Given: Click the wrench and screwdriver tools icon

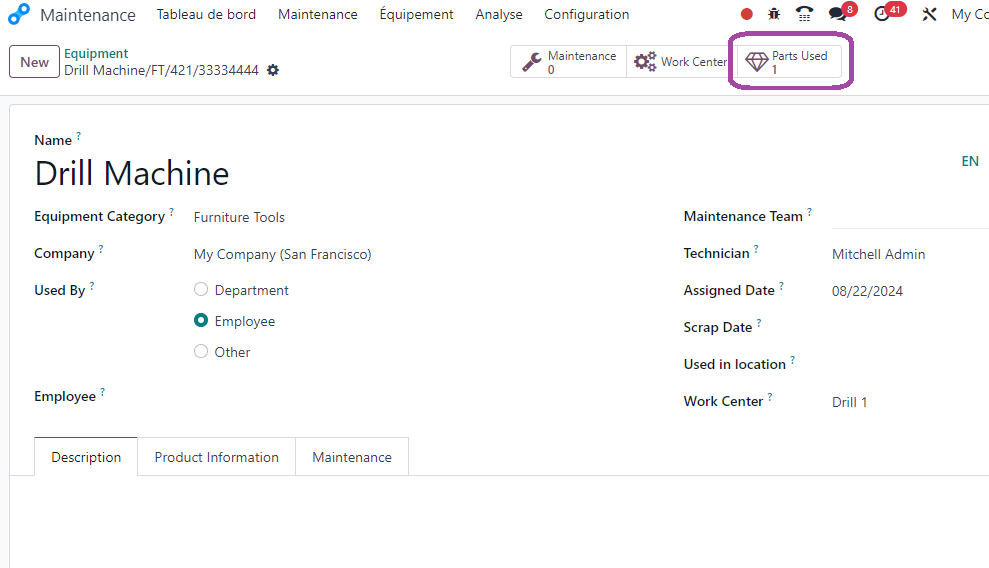Looking at the screenshot, I should pyautogui.click(x=928, y=14).
